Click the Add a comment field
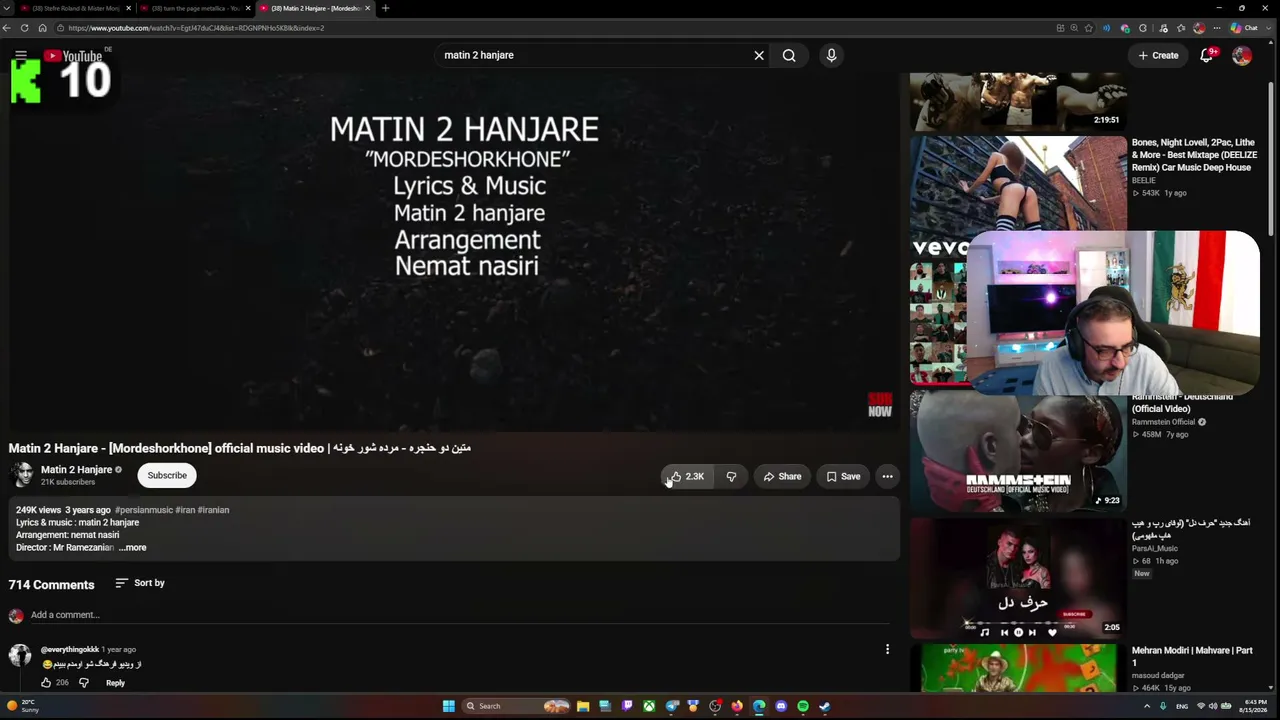This screenshot has height=720, width=1280. pos(460,615)
